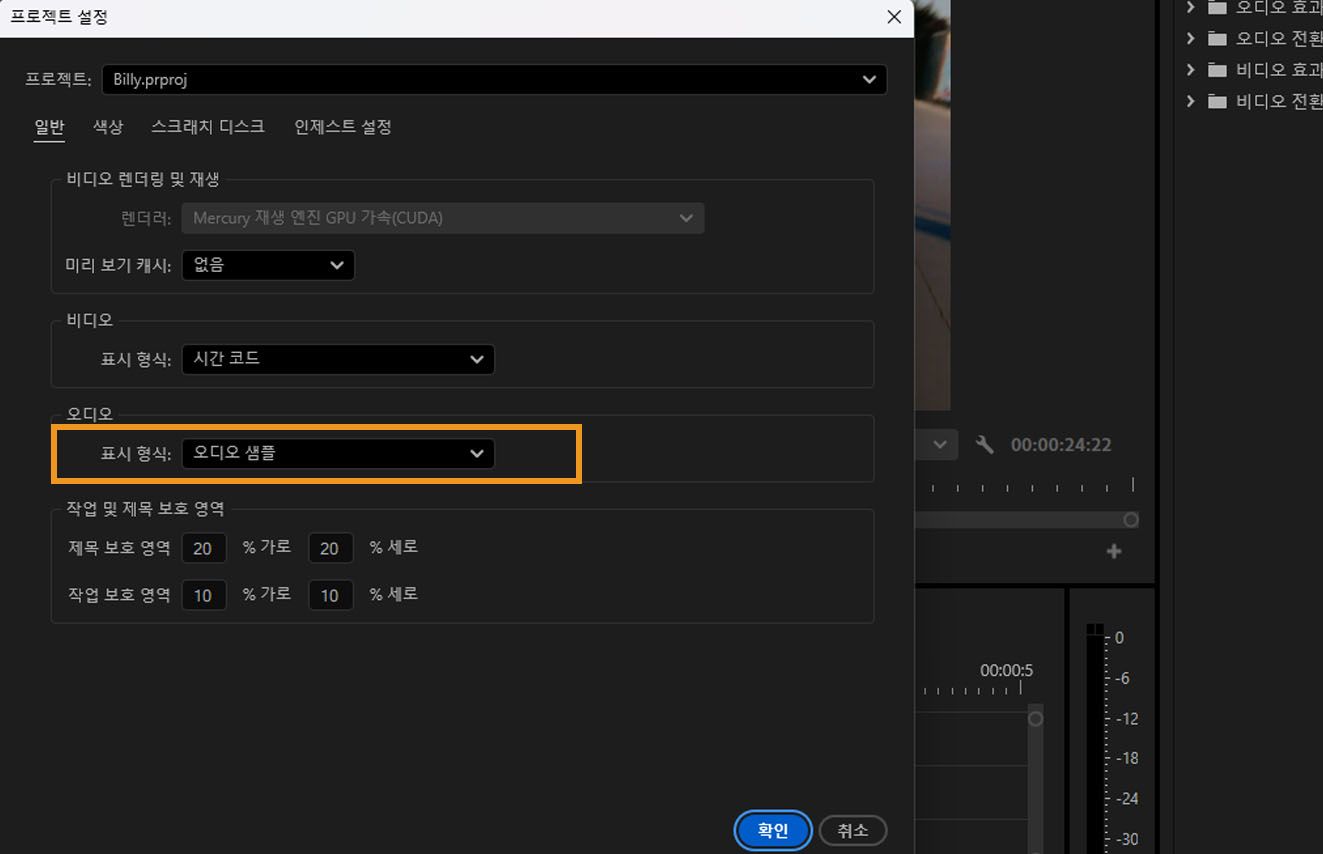1323x854 pixels.
Task: Click the 취소 button
Action: pos(853,830)
